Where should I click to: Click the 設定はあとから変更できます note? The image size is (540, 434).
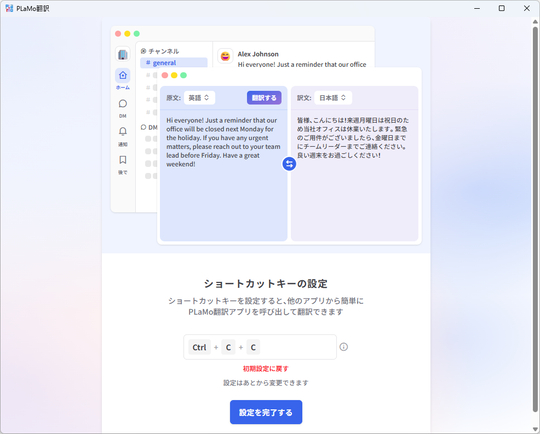(x=266, y=383)
